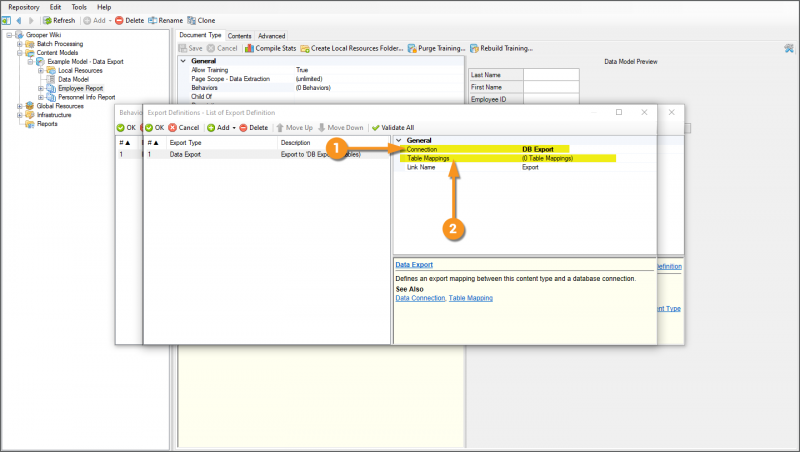This screenshot has height=452, width=800.
Task: Click the Move Down button
Action: tap(341, 128)
